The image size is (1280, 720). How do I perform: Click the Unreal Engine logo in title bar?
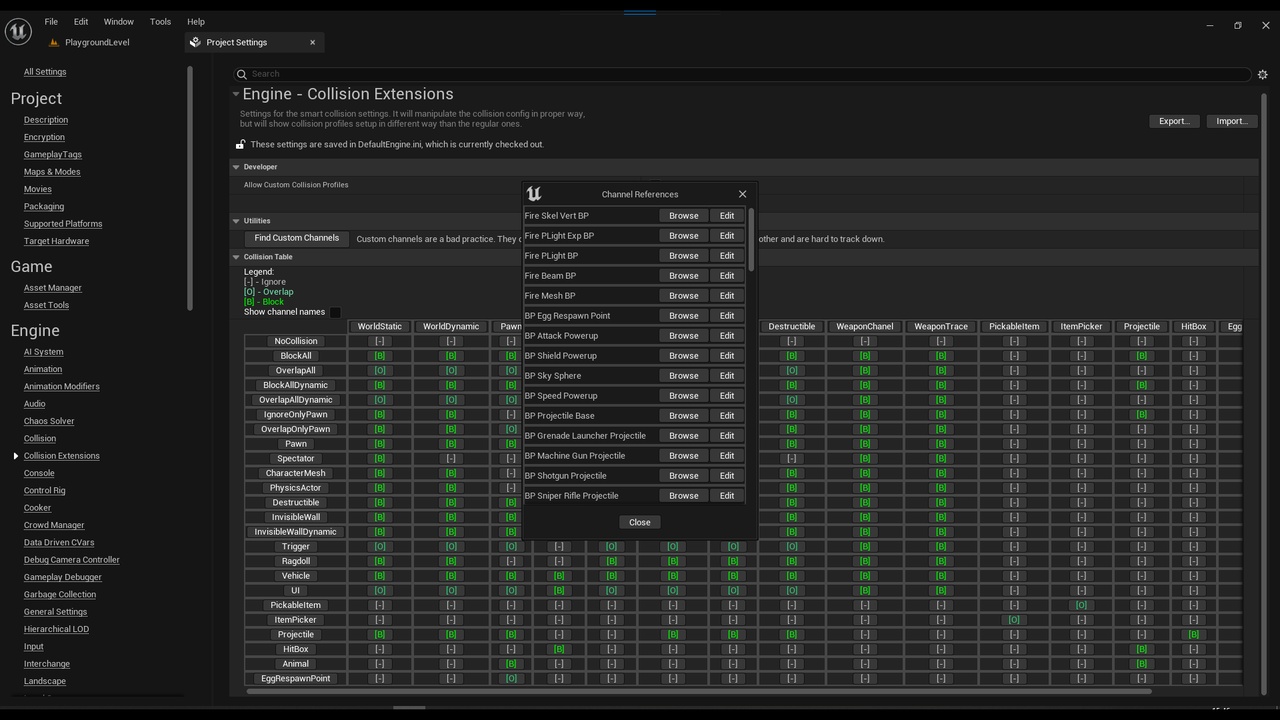pyautogui.click(x=18, y=32)
